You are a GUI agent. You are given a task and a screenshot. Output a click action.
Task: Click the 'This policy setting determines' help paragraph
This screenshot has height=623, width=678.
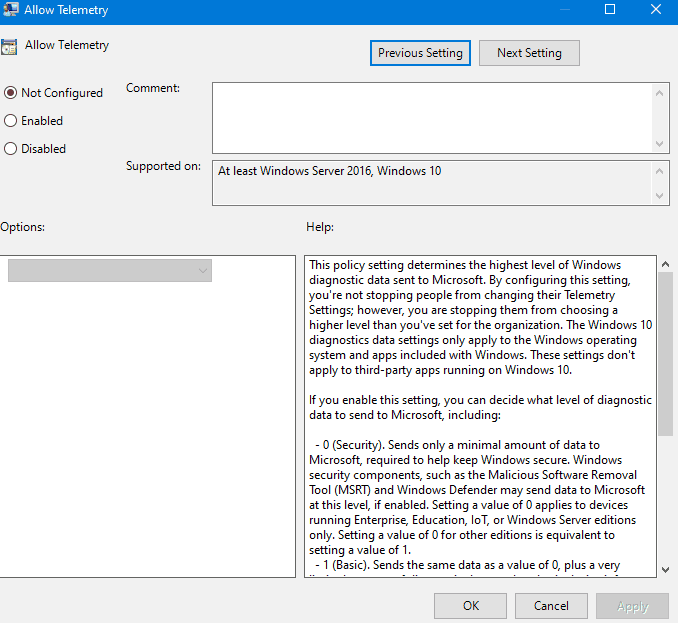(480, 317)
